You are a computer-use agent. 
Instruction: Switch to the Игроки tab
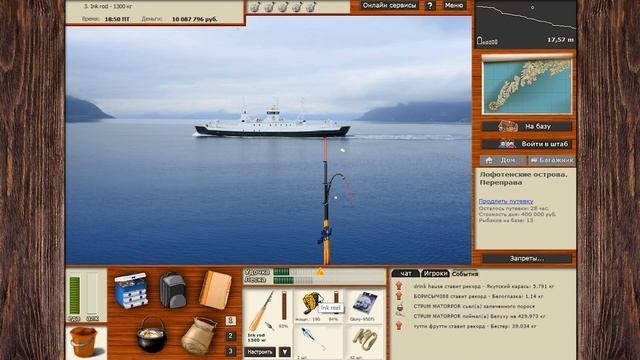(x=435, y=273)
